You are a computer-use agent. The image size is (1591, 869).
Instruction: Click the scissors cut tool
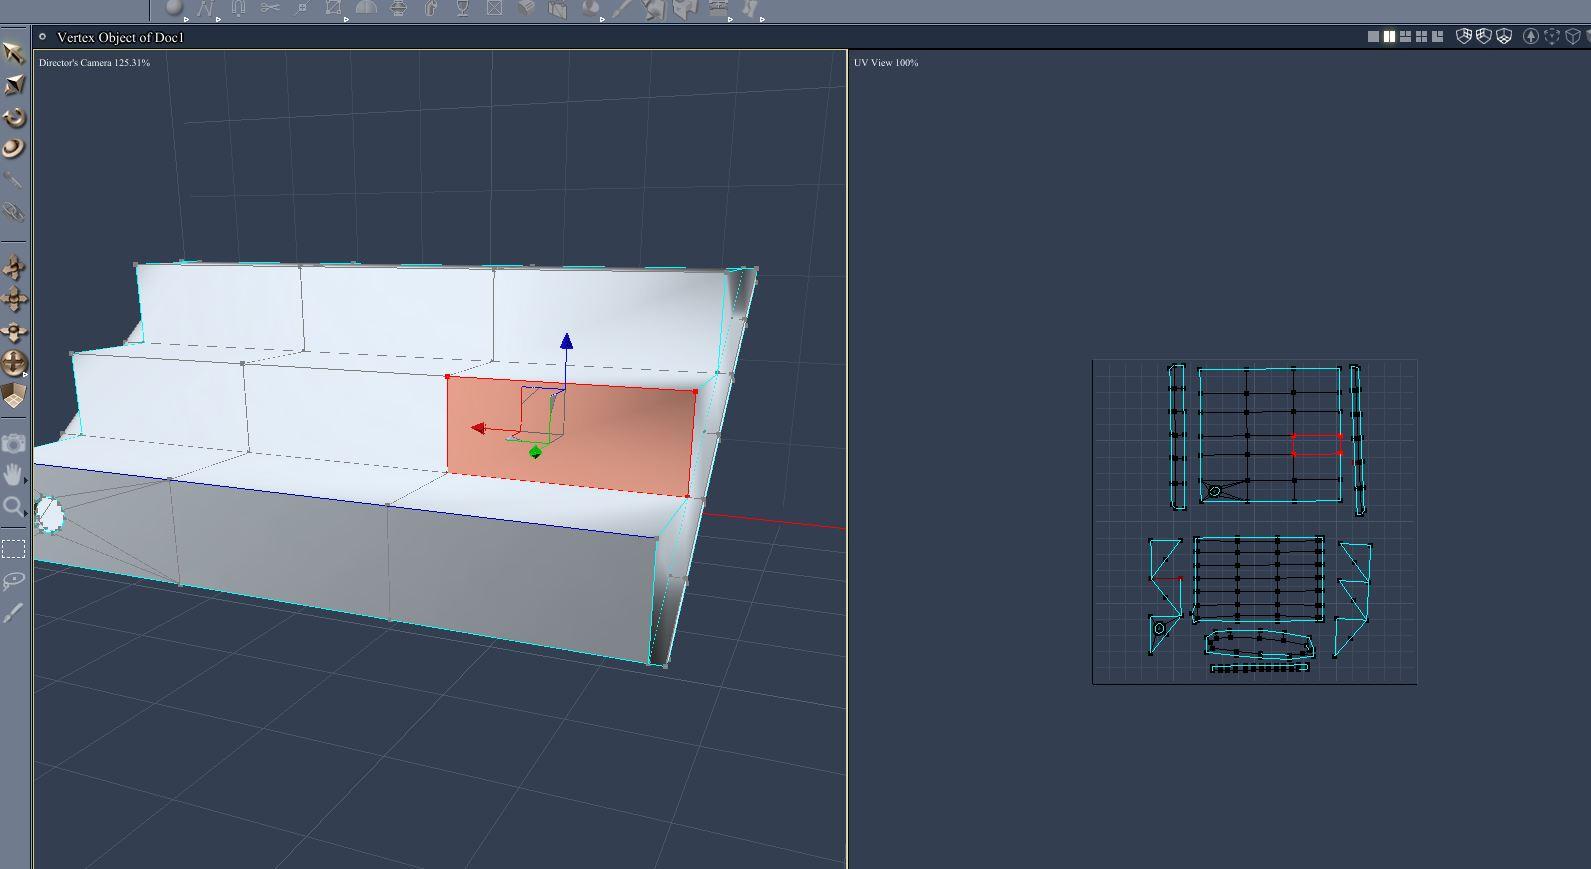click(x=270, y=9)
